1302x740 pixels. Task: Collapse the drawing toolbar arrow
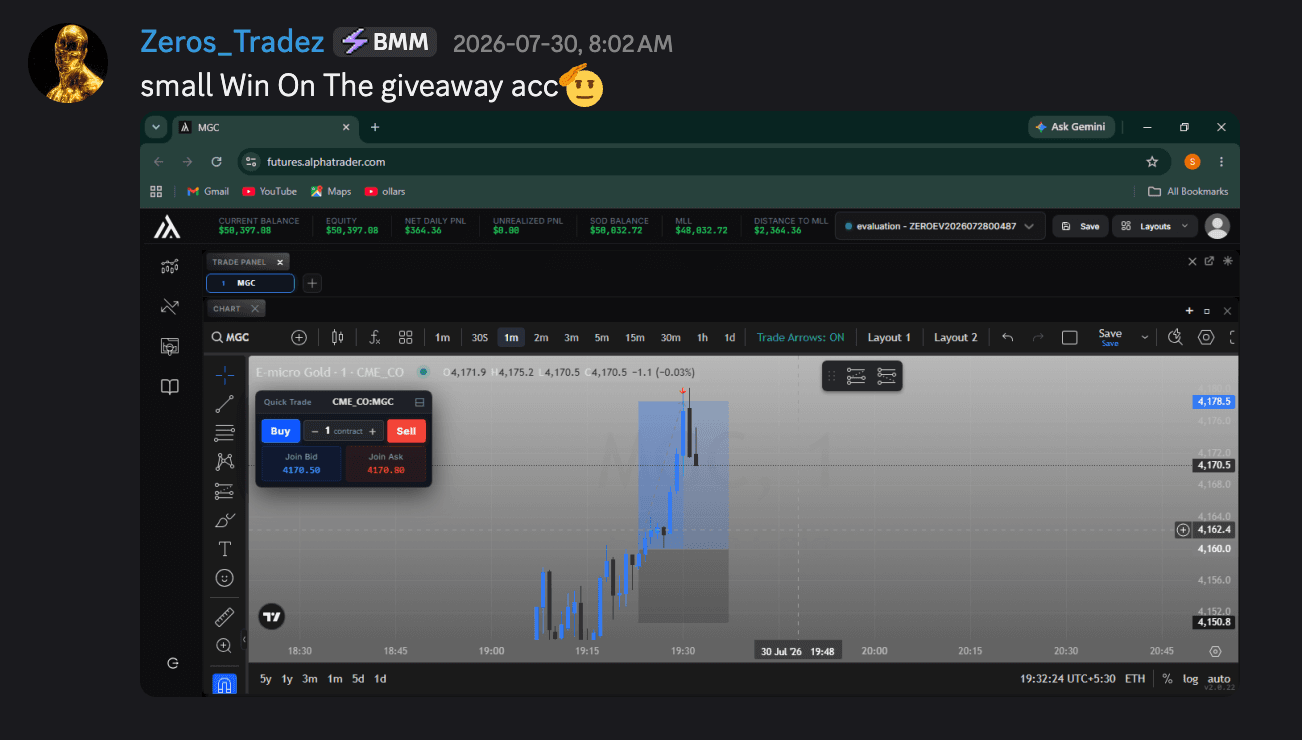244,640
